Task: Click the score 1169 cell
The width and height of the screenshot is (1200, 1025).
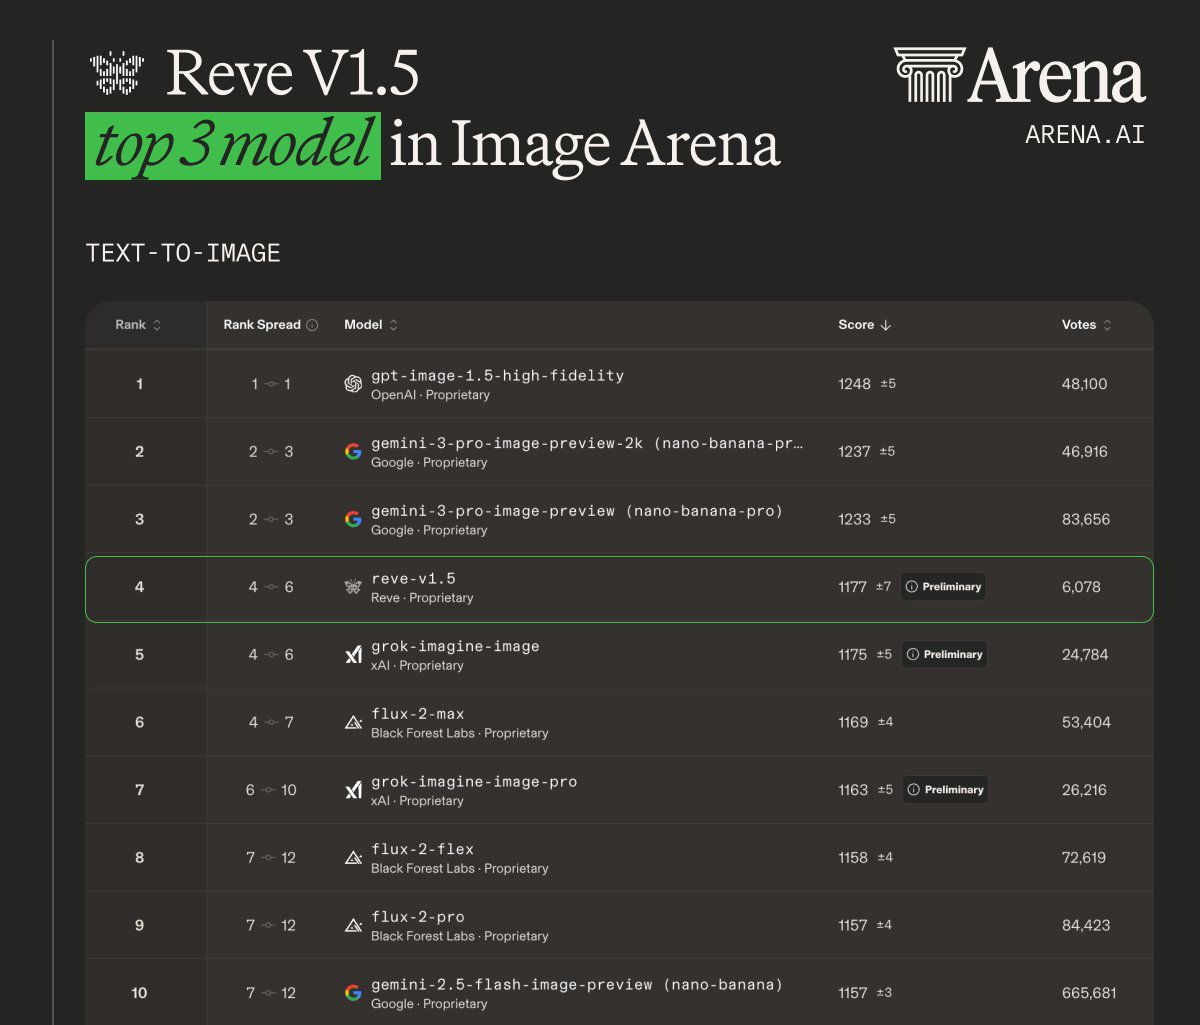Action: (866, 722)
